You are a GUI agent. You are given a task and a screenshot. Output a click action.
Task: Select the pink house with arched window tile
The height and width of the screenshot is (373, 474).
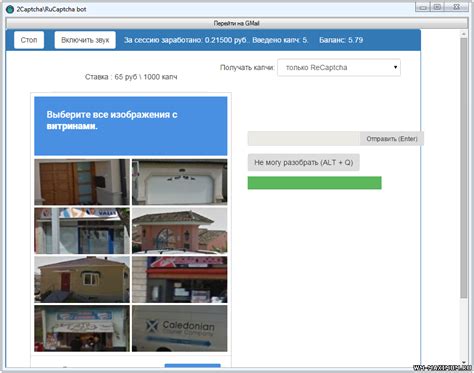(180, 231)
